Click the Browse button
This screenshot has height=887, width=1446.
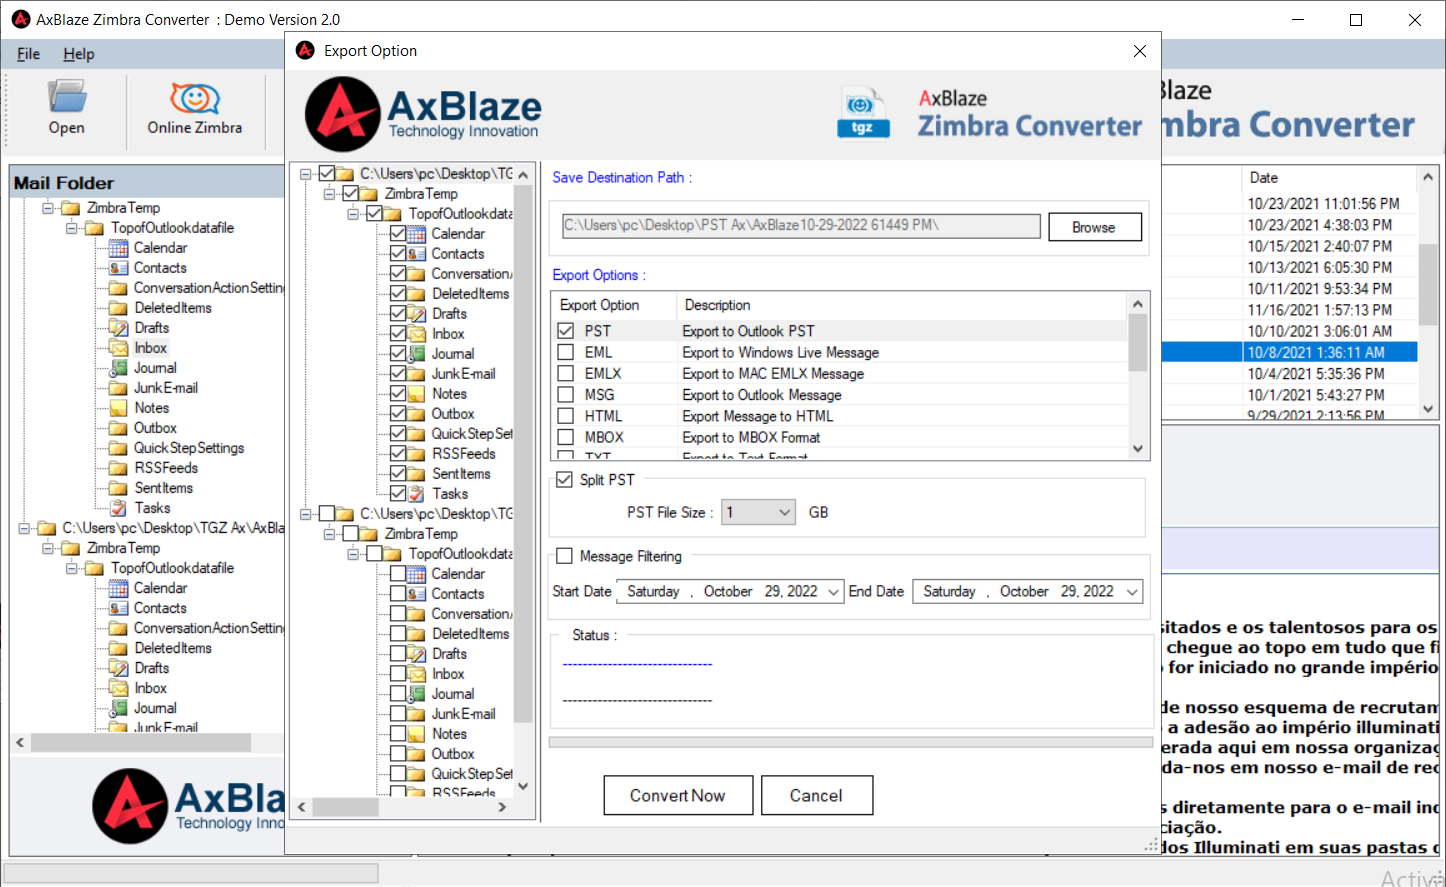tap(1095, 227)
